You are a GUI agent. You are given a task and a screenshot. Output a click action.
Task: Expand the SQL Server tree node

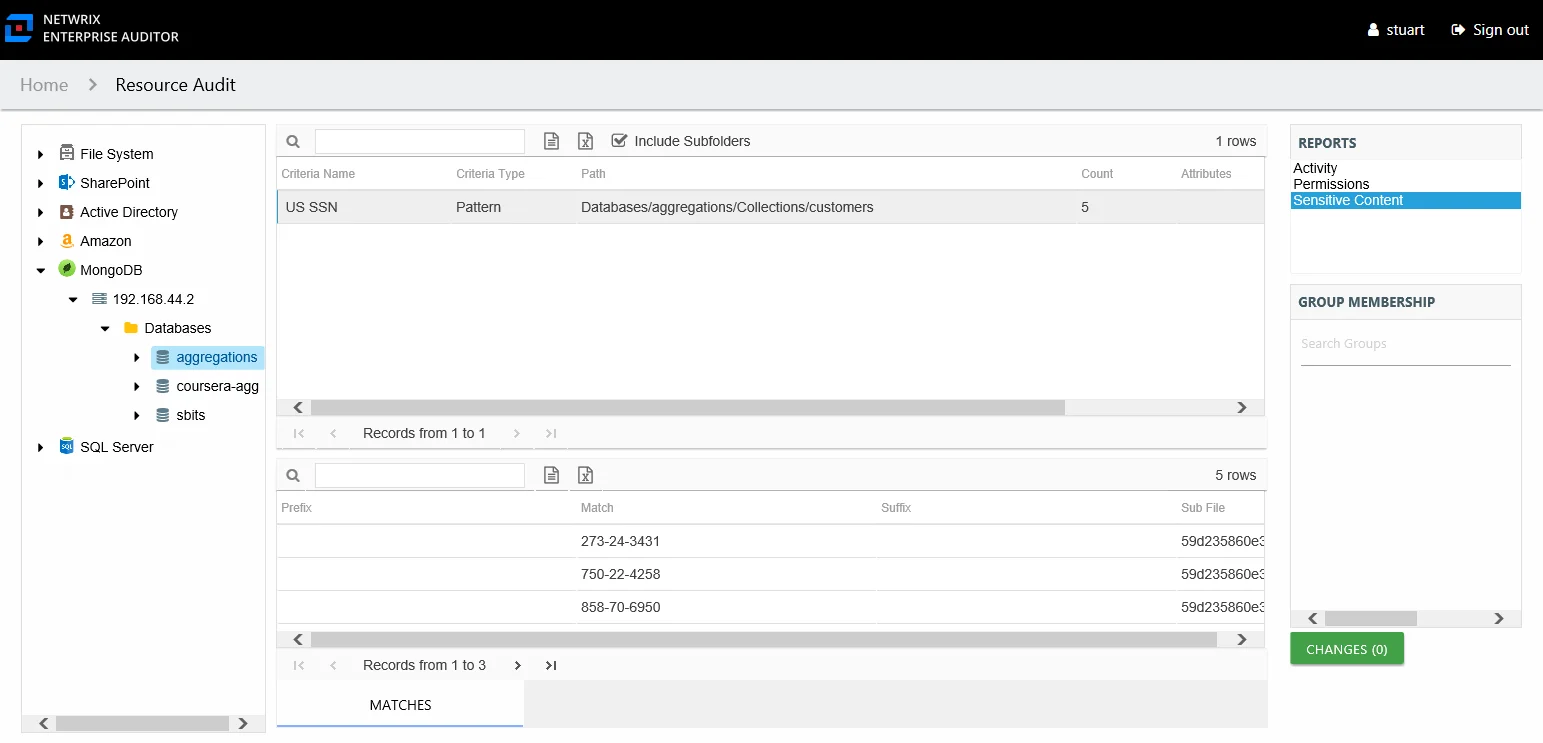pyautogui.click(x=41, y=447)
